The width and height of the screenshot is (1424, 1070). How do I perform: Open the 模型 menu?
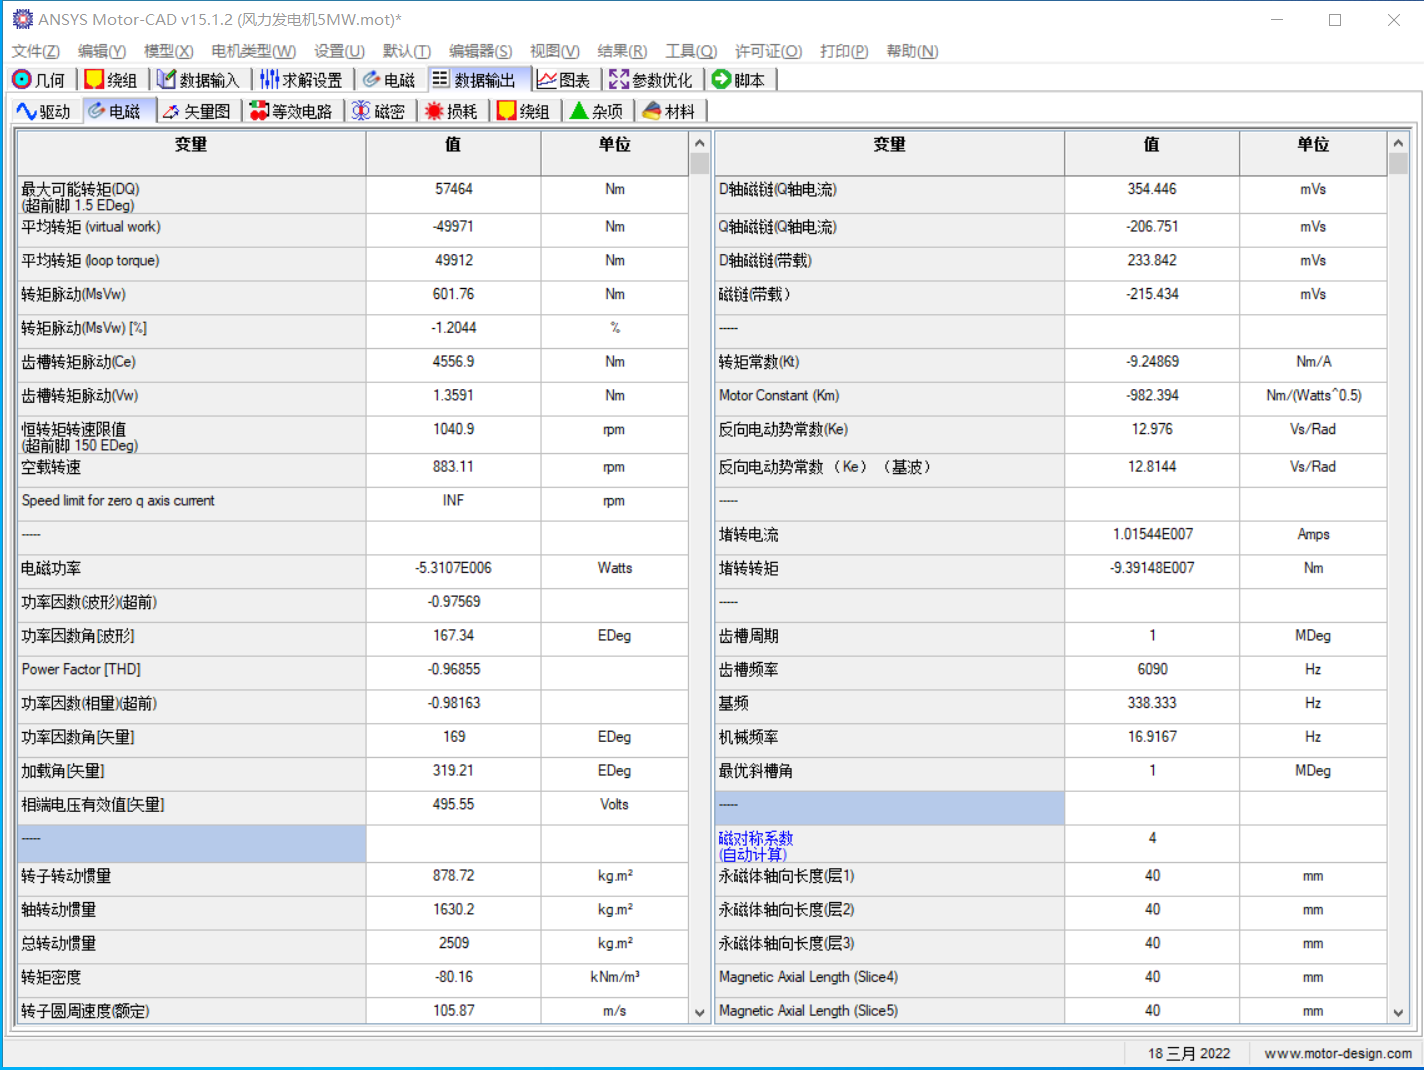pyautogui.click(x=168, y=51)
